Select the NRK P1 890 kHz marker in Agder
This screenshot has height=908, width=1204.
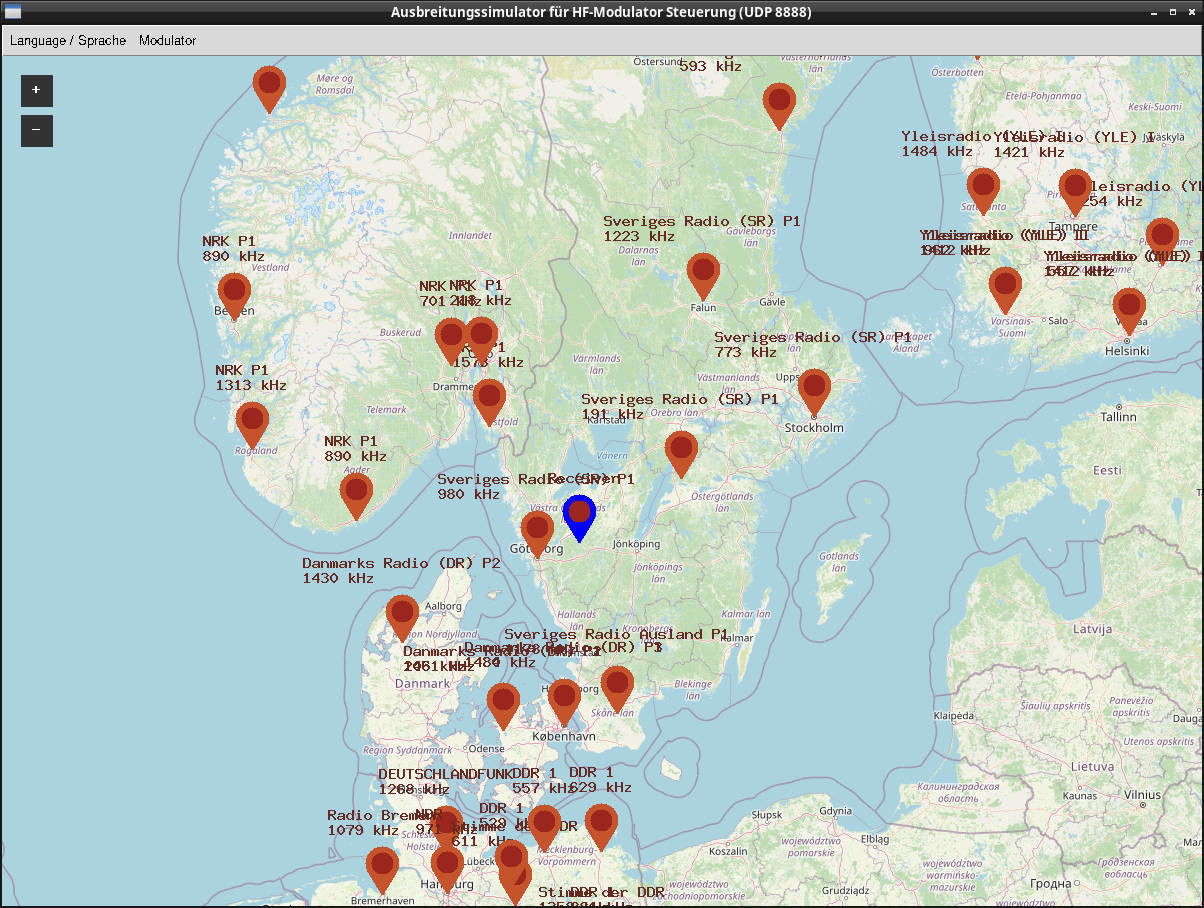(356, 497)
